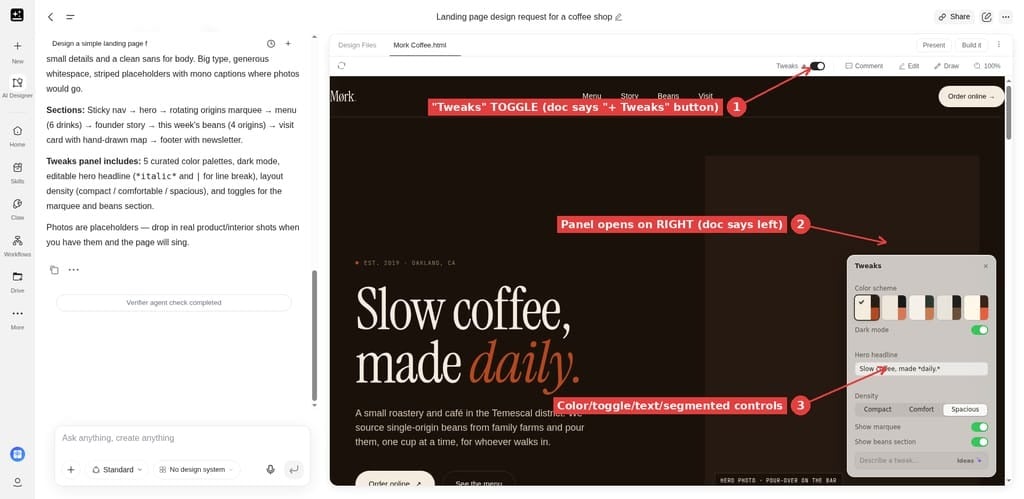This screenshot has height=499, width=1024.
Task: Click the Mørk logo in the preview
Action: [x=343, y=97]
